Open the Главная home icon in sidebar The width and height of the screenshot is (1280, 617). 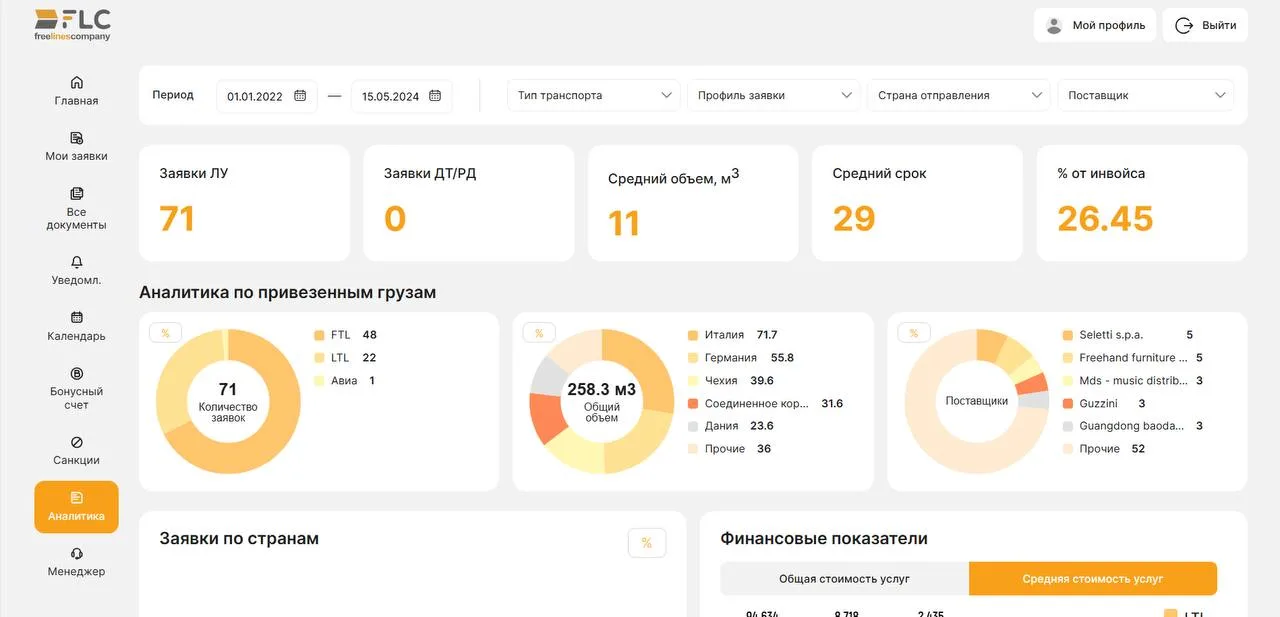(77, 82)
